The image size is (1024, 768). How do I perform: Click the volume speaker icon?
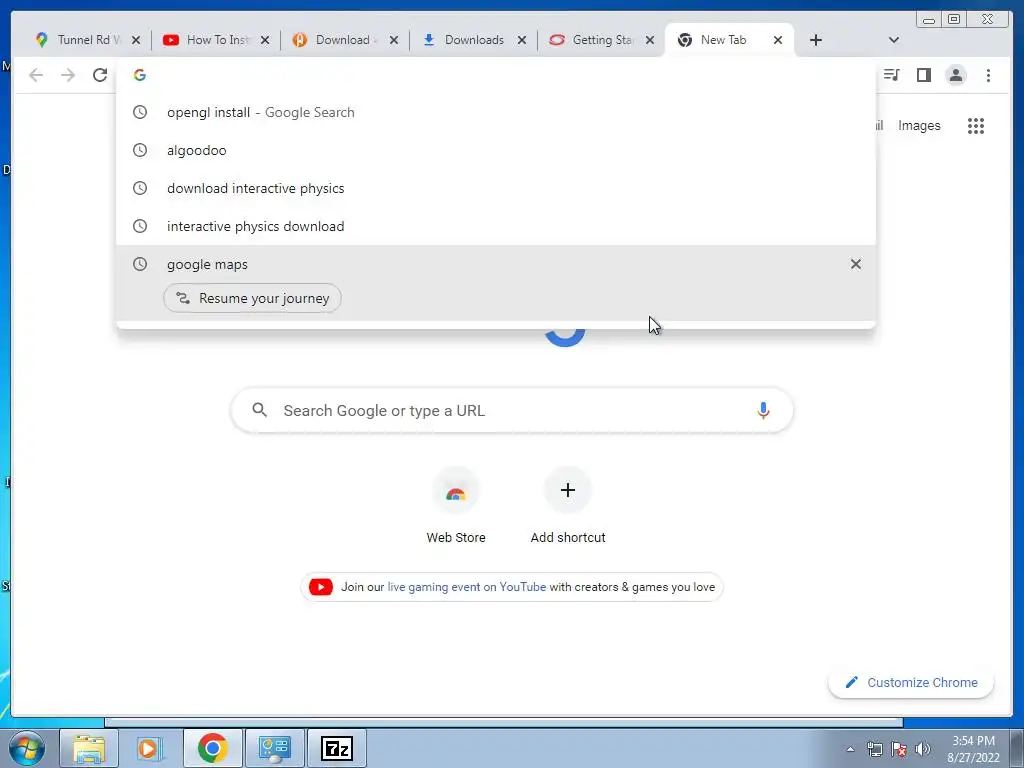coord(923,749)
